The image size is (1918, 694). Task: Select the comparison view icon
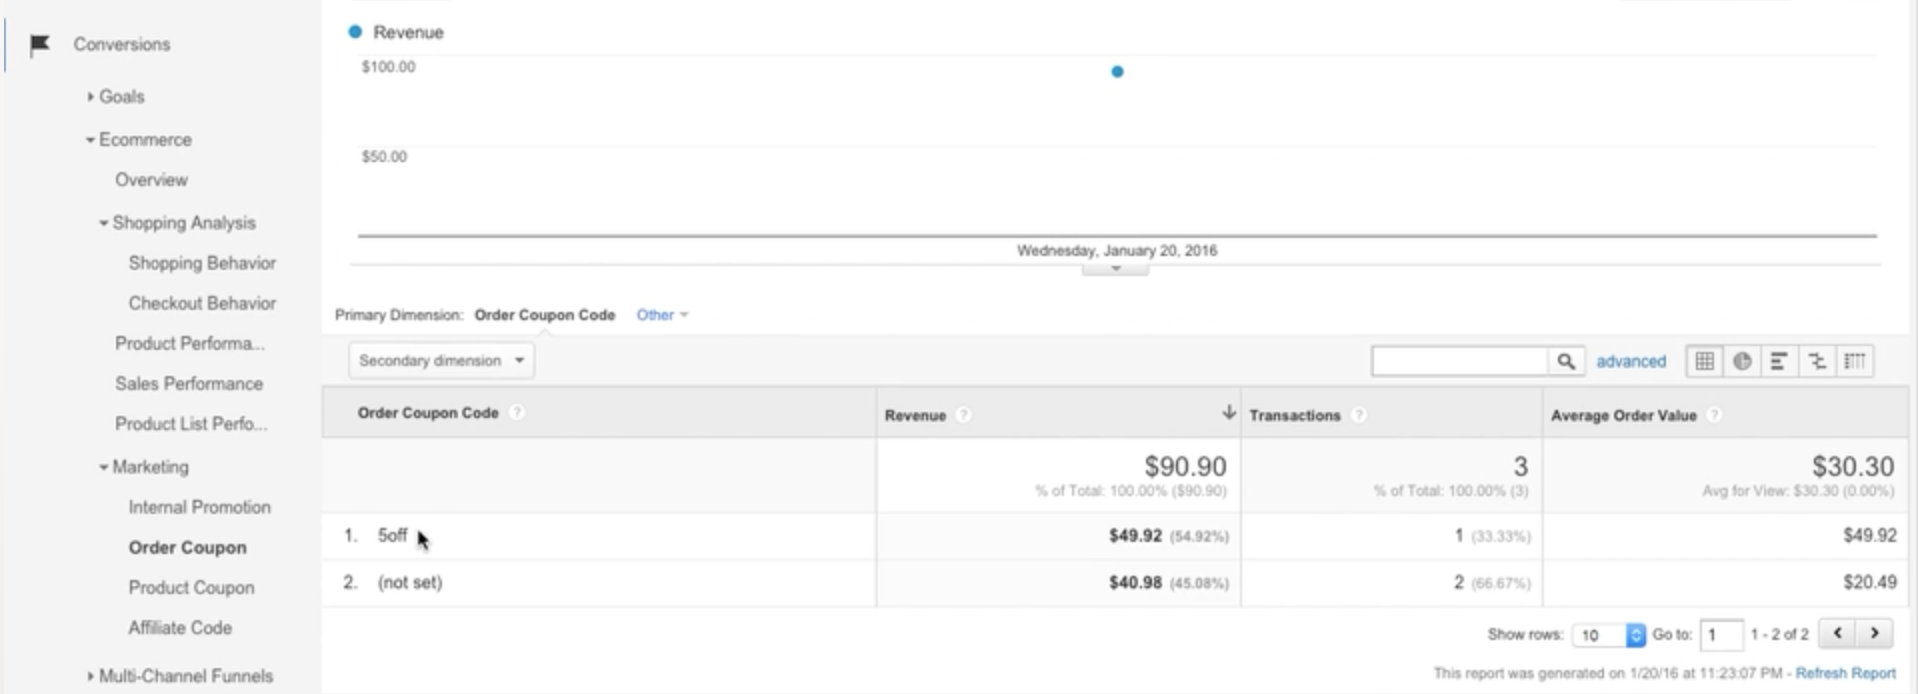(x=1817, y=361)
